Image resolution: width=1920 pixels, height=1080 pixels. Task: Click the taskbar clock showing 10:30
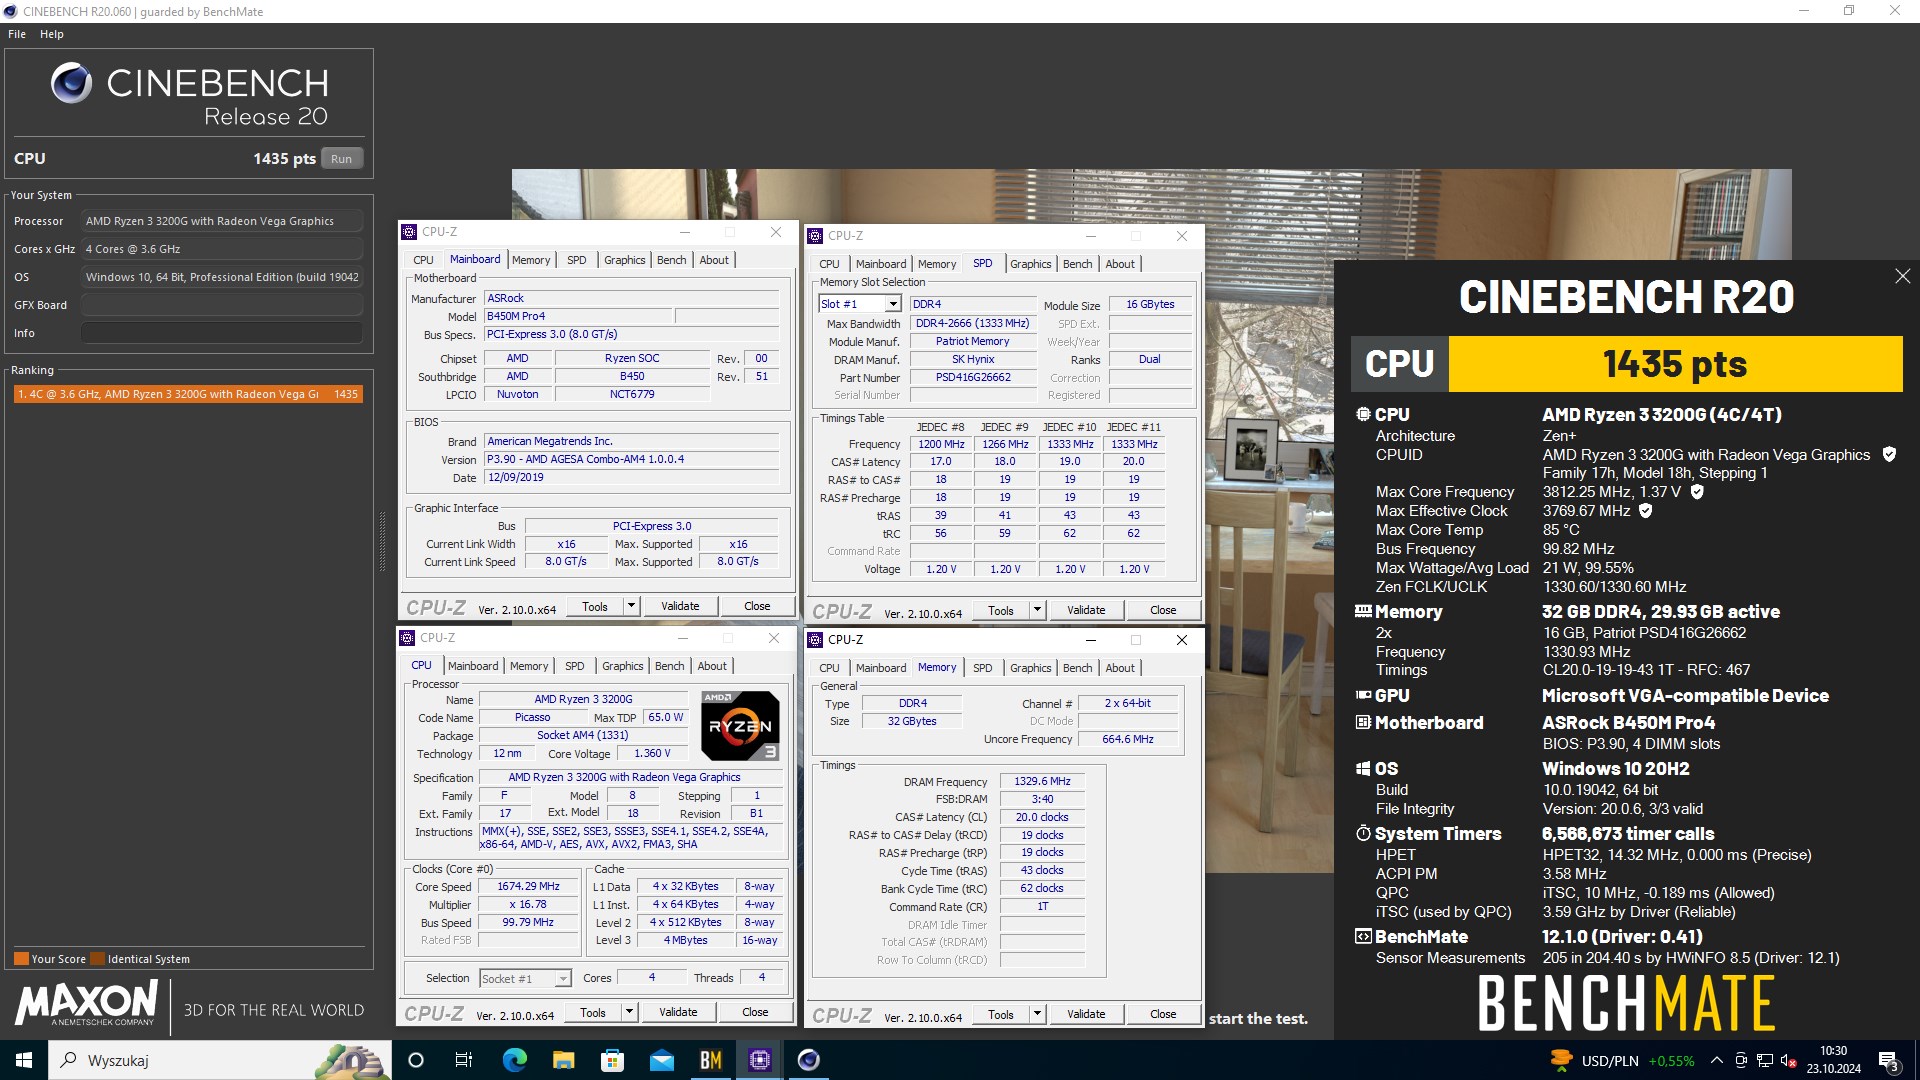1834,1060
